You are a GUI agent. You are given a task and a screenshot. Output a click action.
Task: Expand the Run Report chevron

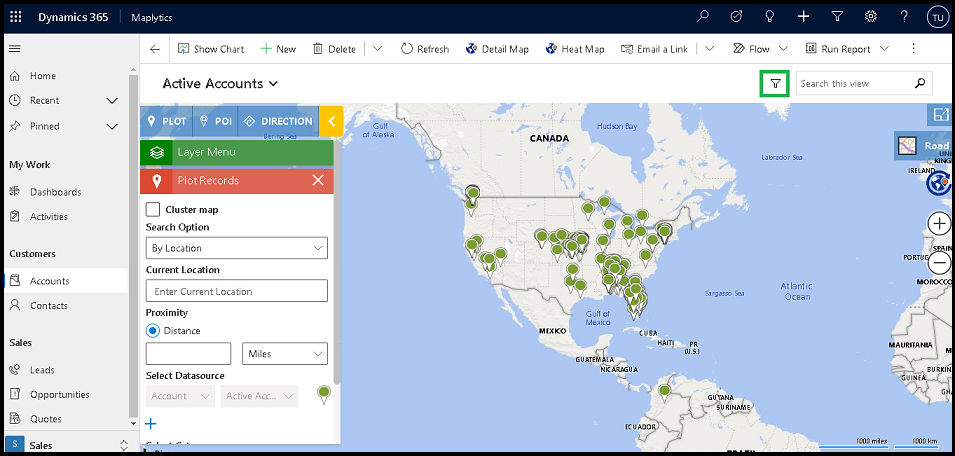coord(884,49)
